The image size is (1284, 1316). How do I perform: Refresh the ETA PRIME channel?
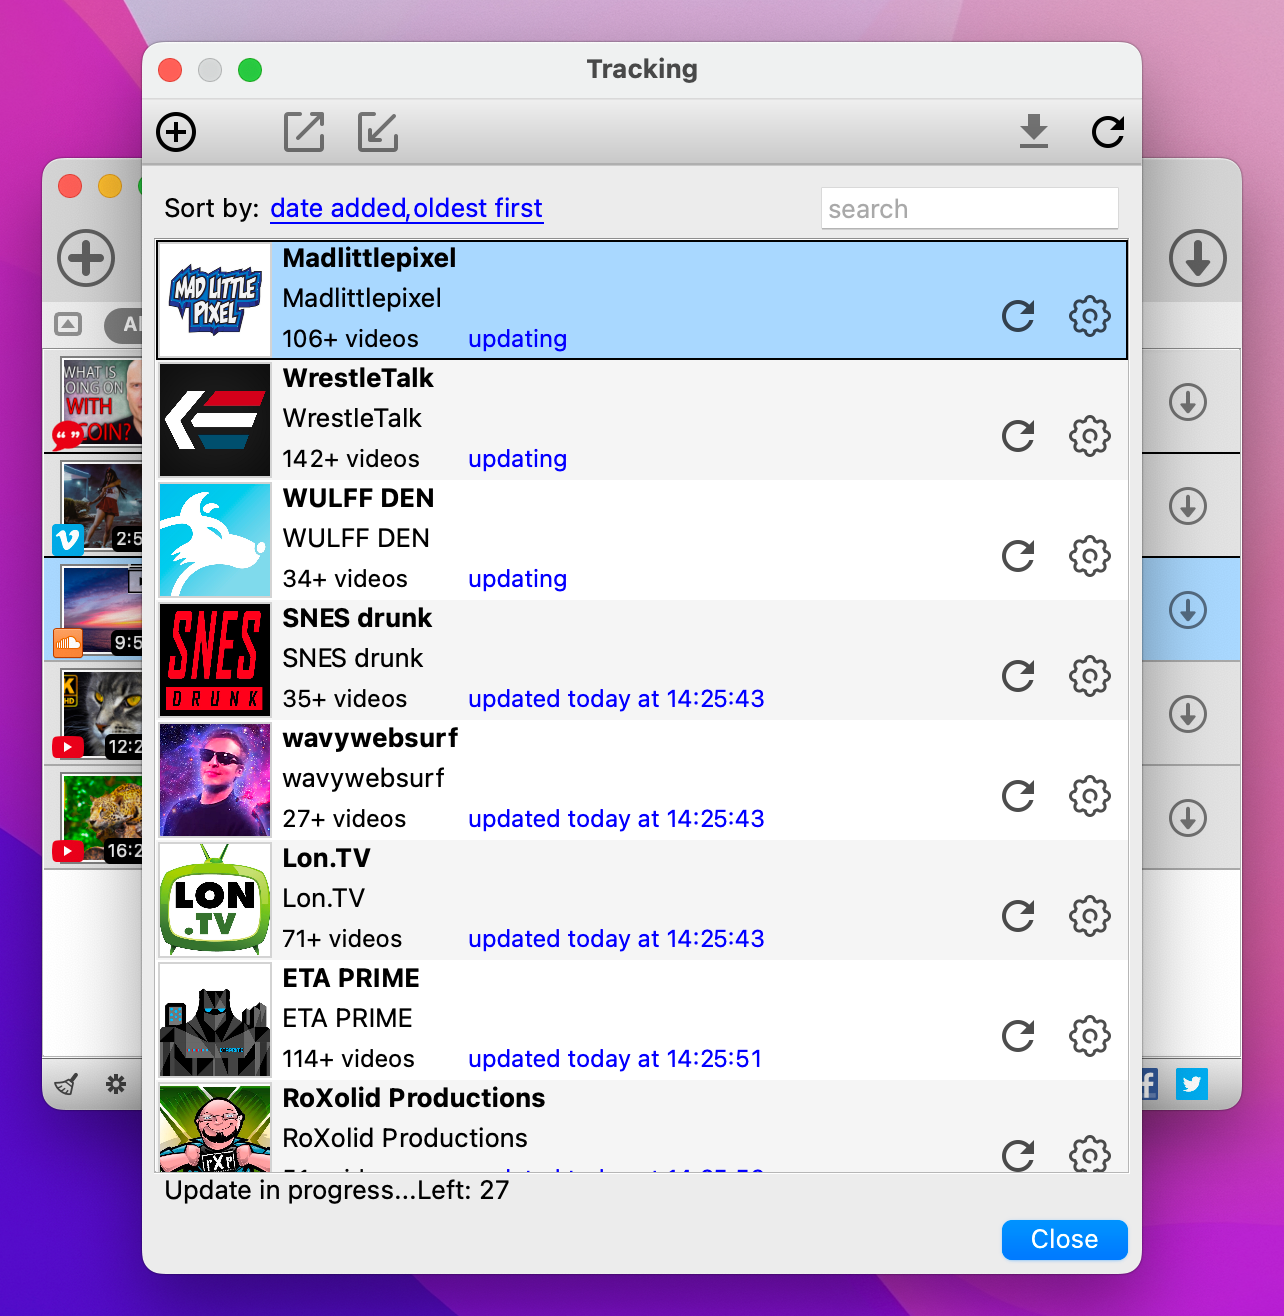point(1018,1036)
